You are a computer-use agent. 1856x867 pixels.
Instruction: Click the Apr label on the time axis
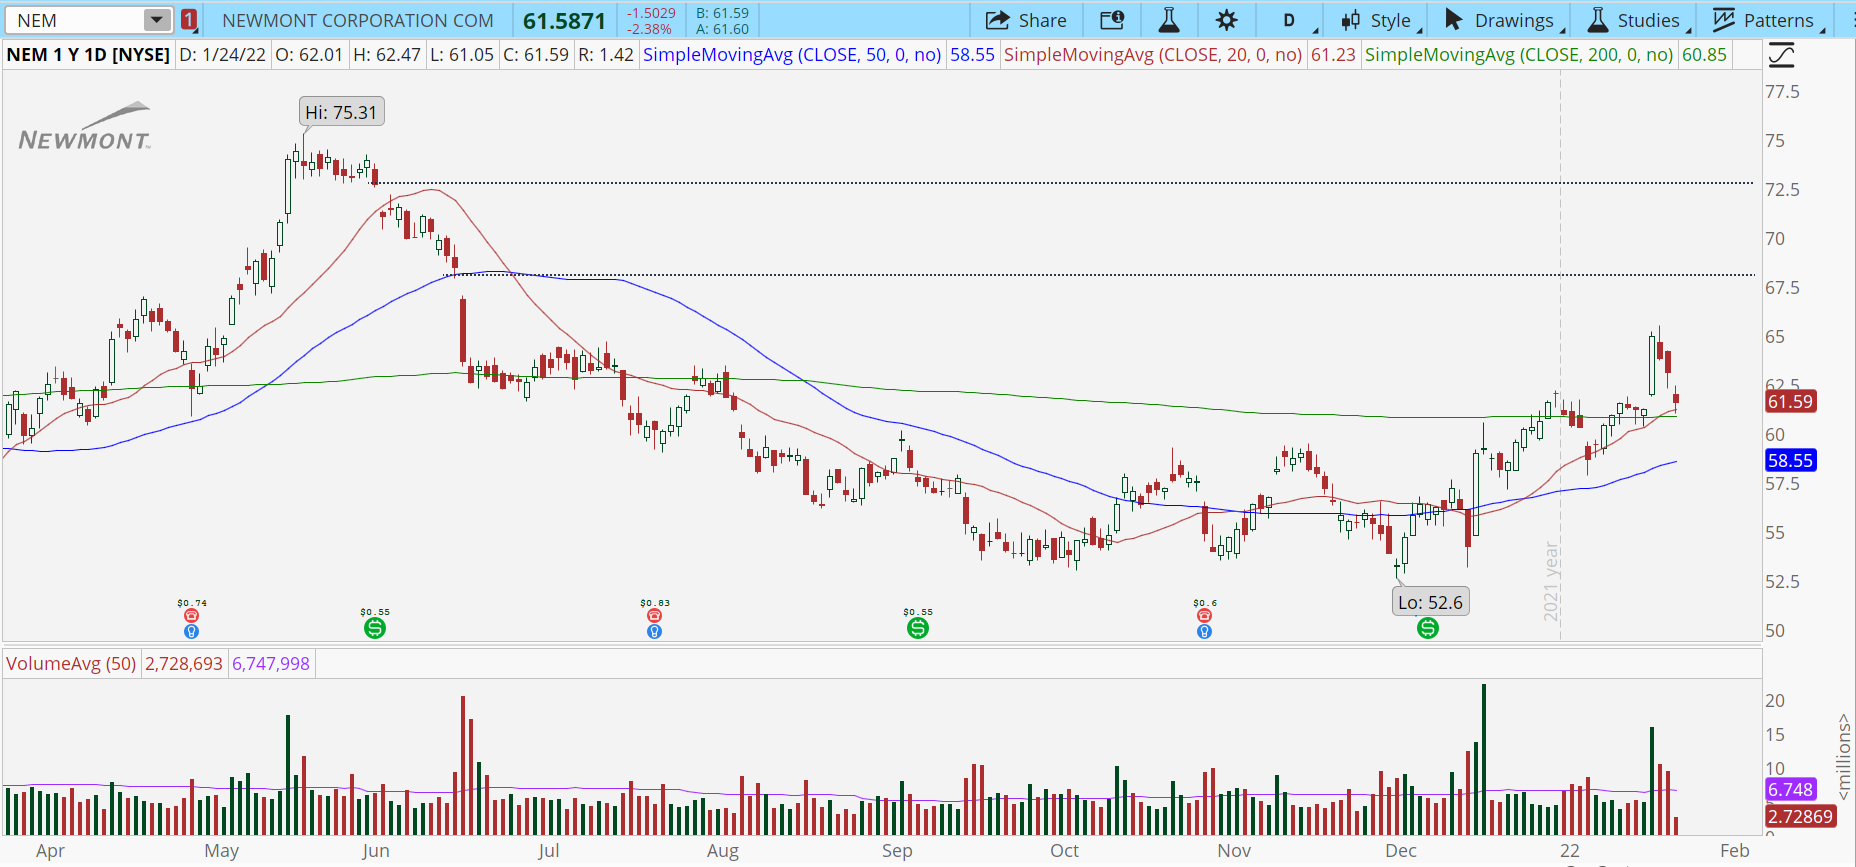pyautogui.click(x=50, y=850)
